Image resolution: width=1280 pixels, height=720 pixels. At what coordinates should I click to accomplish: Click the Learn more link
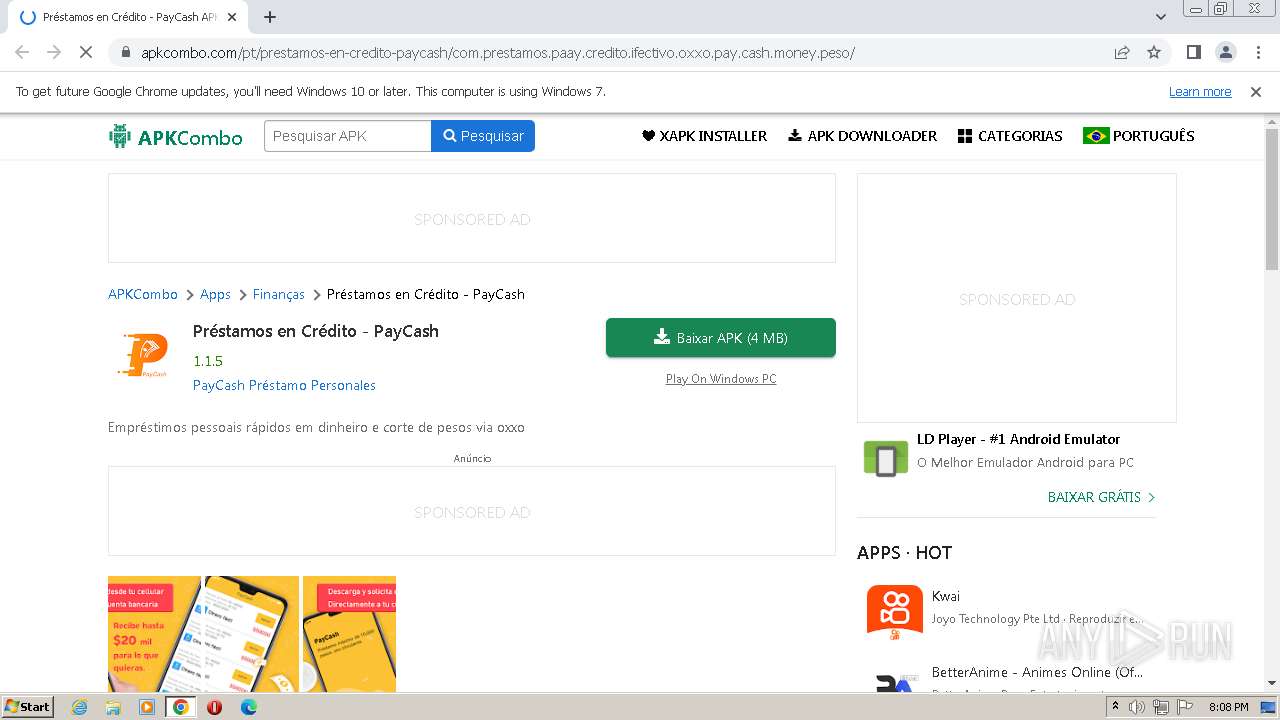point(1200,92)
